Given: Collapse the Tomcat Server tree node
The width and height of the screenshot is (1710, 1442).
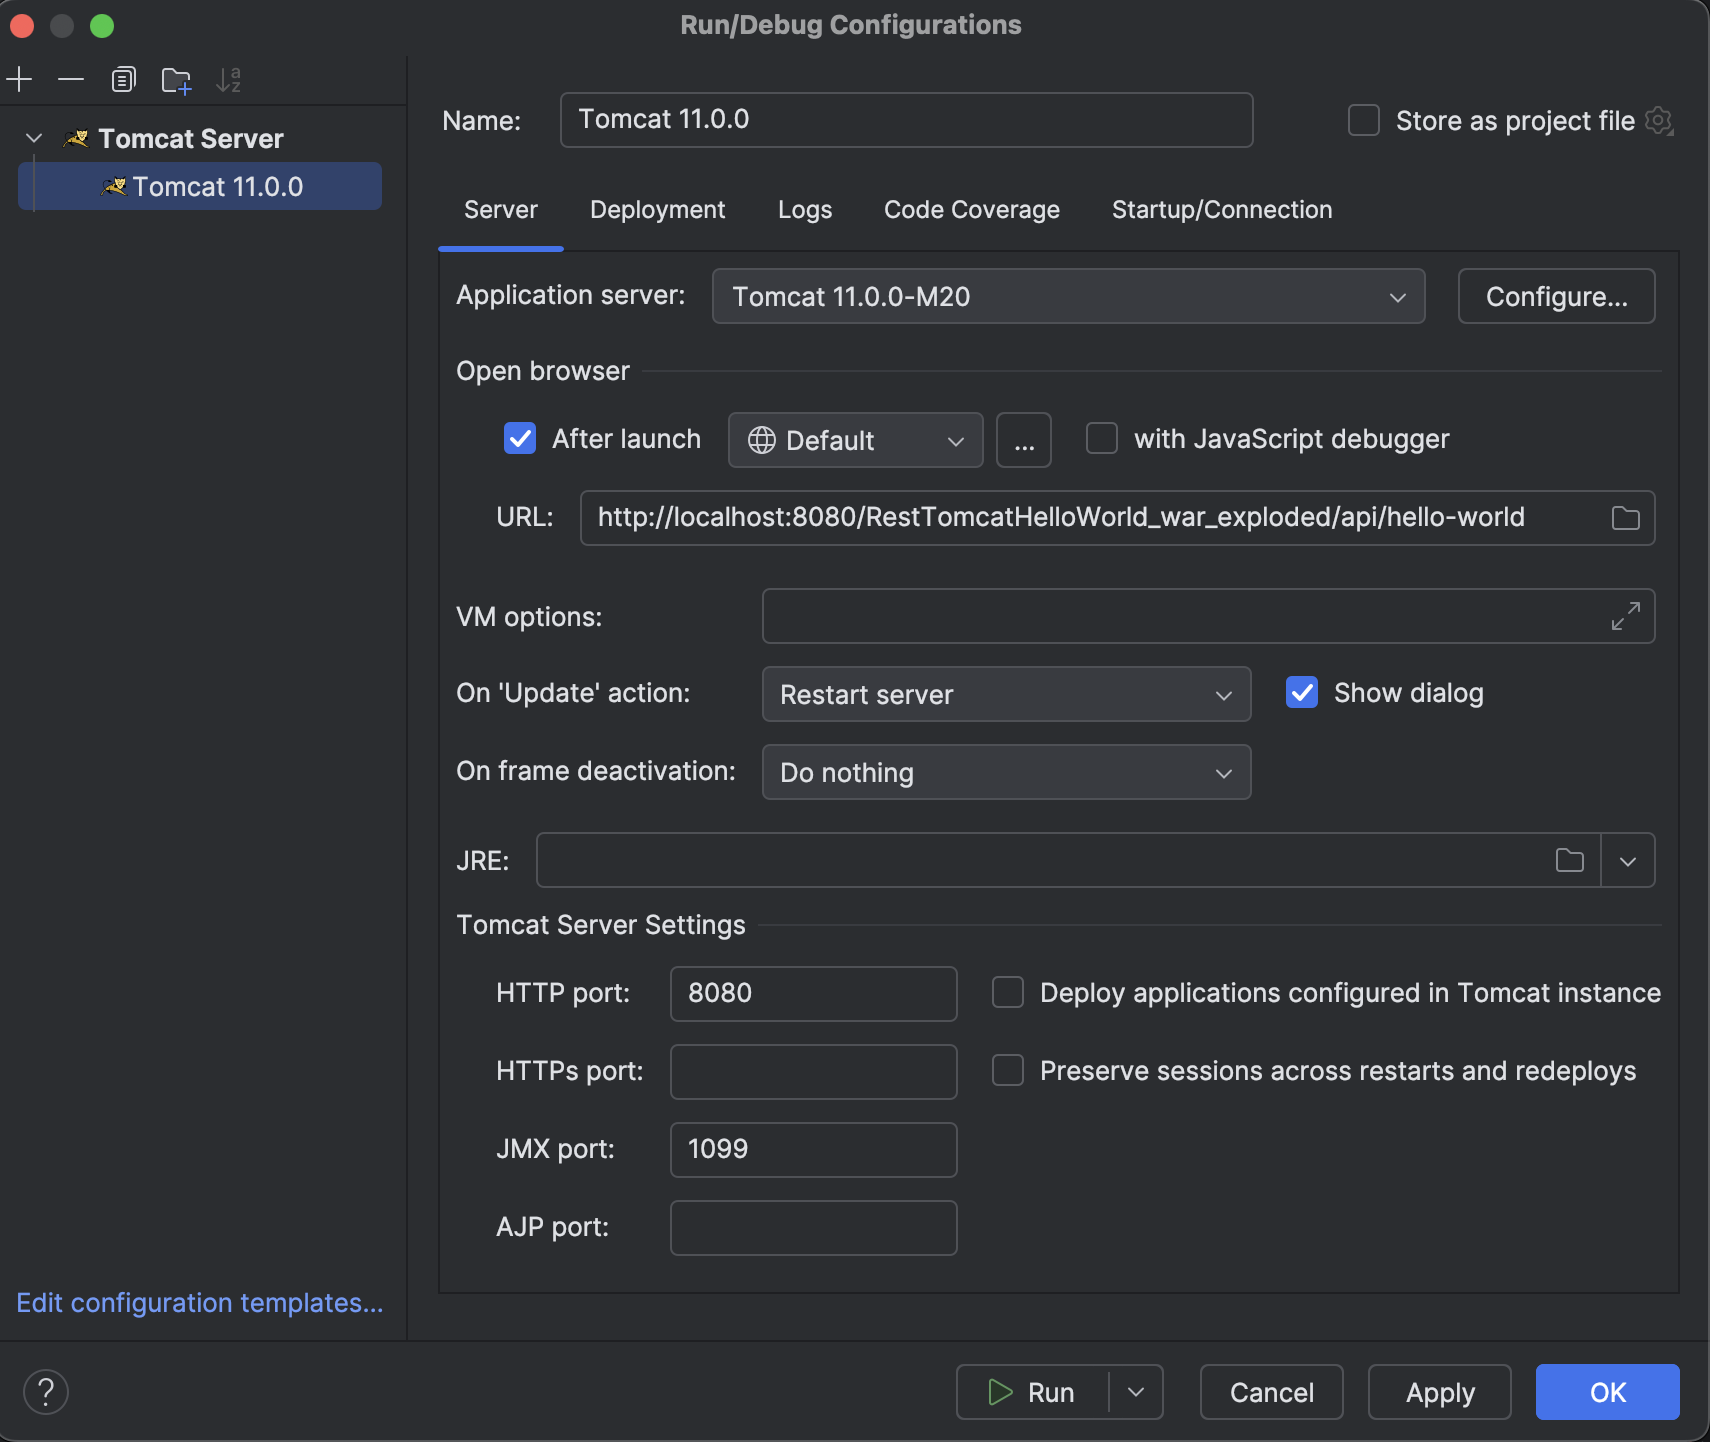Looking at the screenshot, I should 33,137.
